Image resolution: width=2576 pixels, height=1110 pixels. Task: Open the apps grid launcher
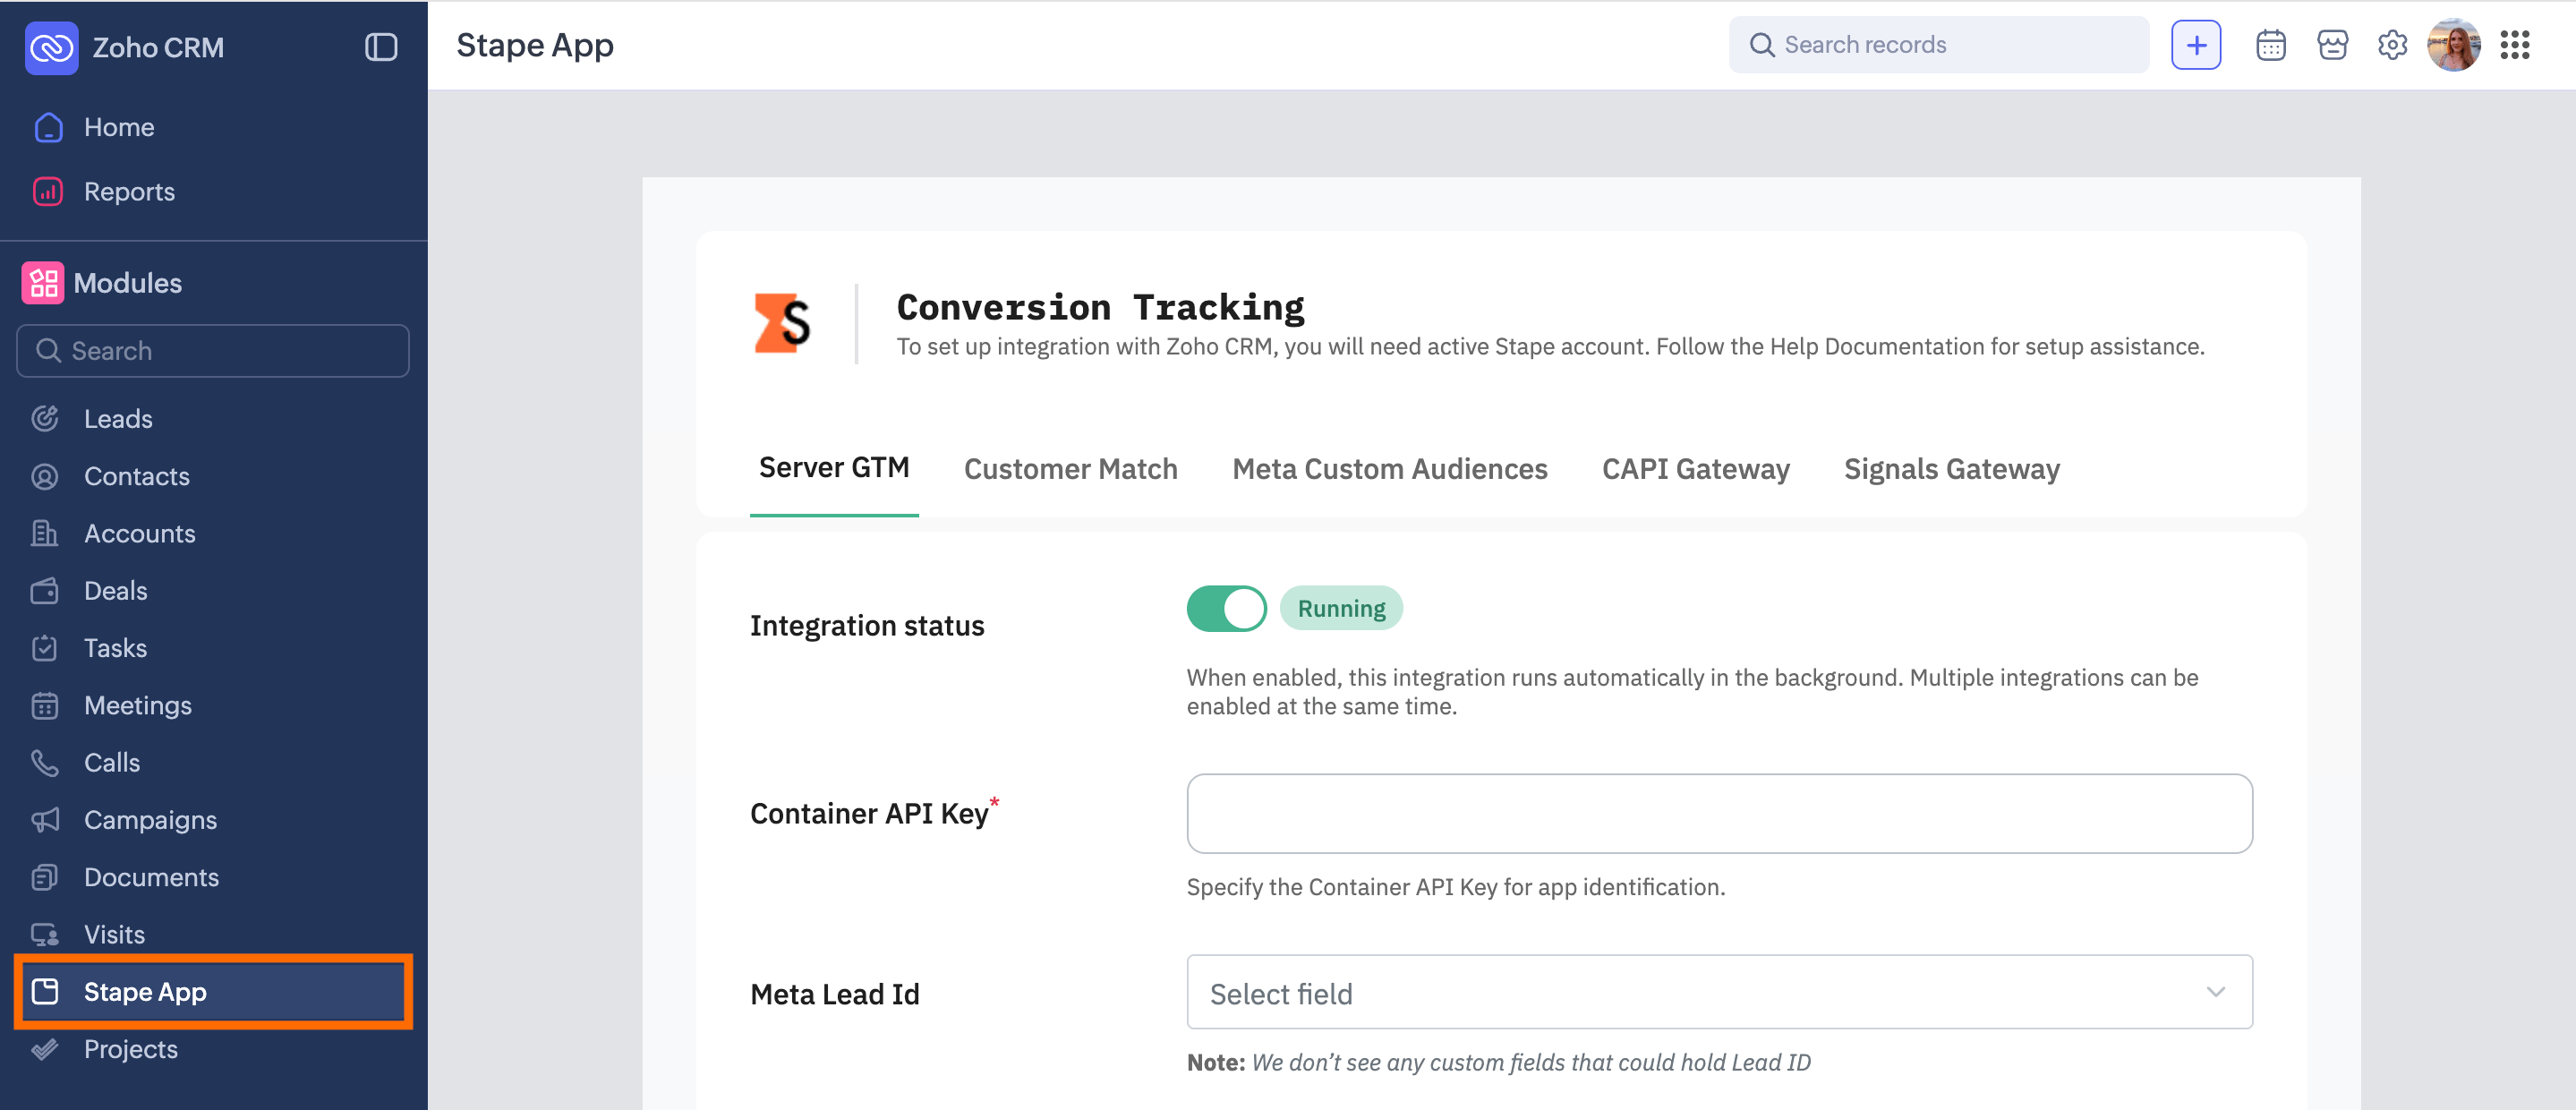[x=2515, y=45]
